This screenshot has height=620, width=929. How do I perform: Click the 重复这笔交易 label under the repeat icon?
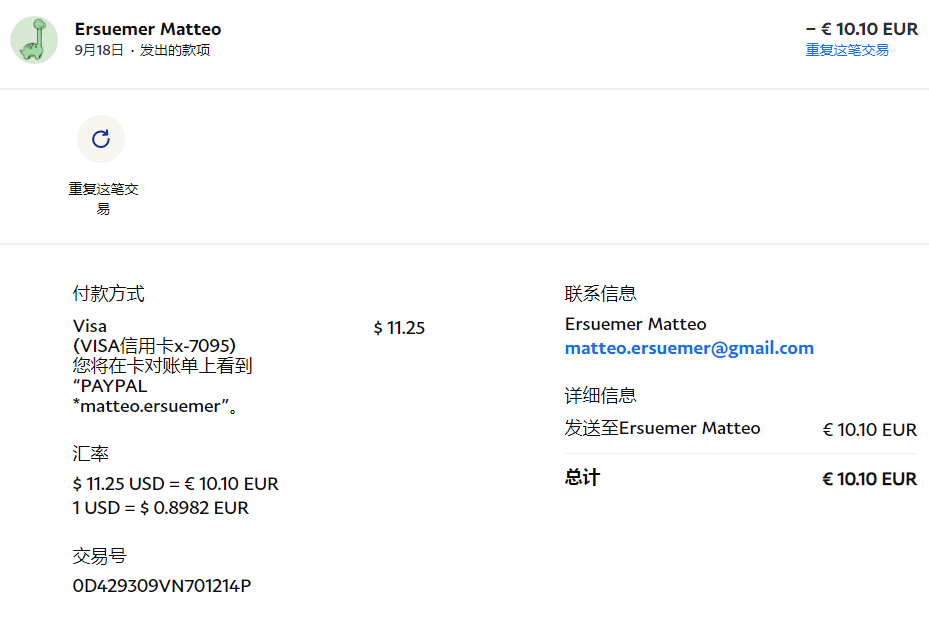pyautogui.click(x=103, y=199)
